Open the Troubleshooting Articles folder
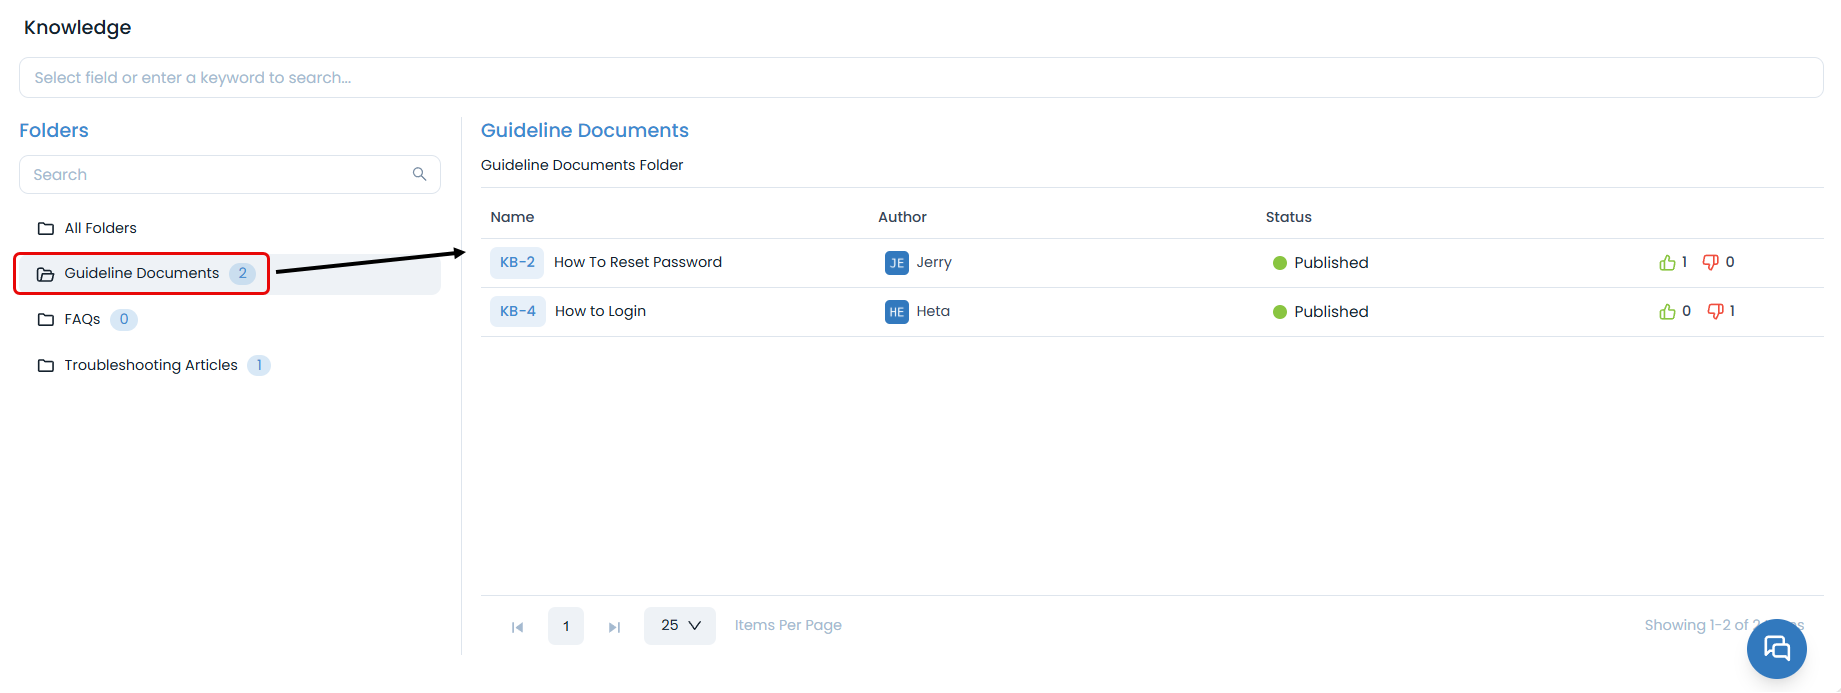The image size is (1841, 693). [x=150, y=365]
